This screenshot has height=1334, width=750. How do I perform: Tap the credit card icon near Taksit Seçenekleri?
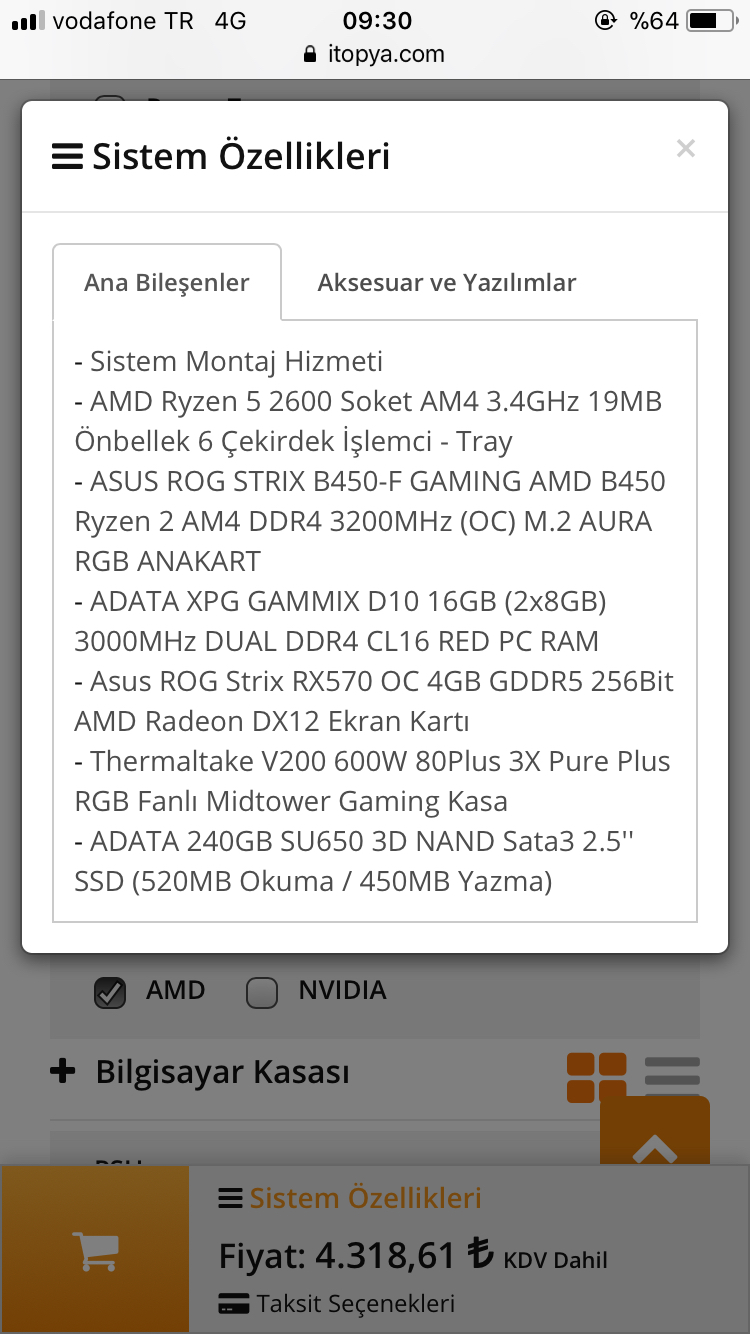(233, 1304)
